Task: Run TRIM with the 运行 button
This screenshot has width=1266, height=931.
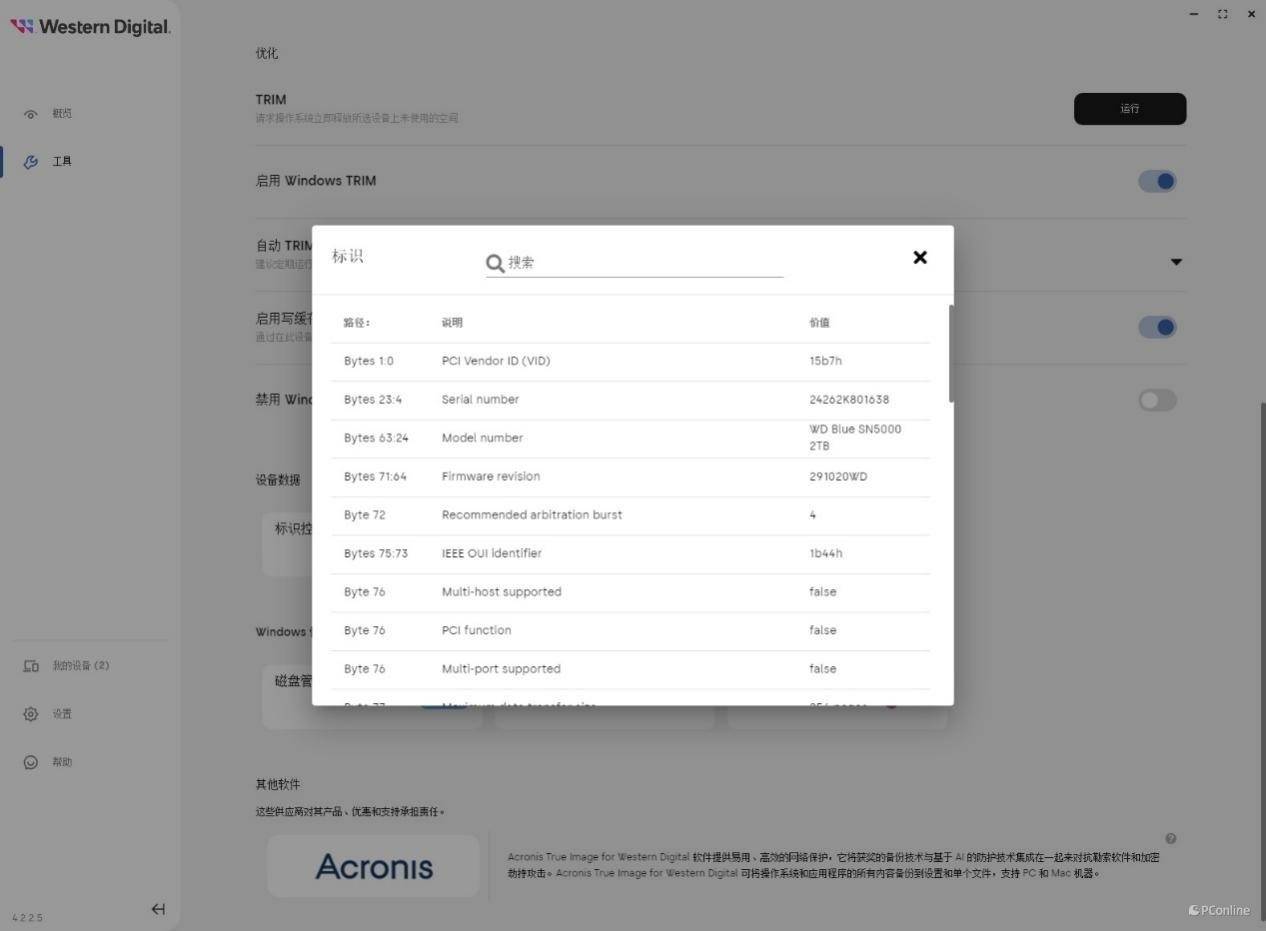Action: tap(1130, 109)
